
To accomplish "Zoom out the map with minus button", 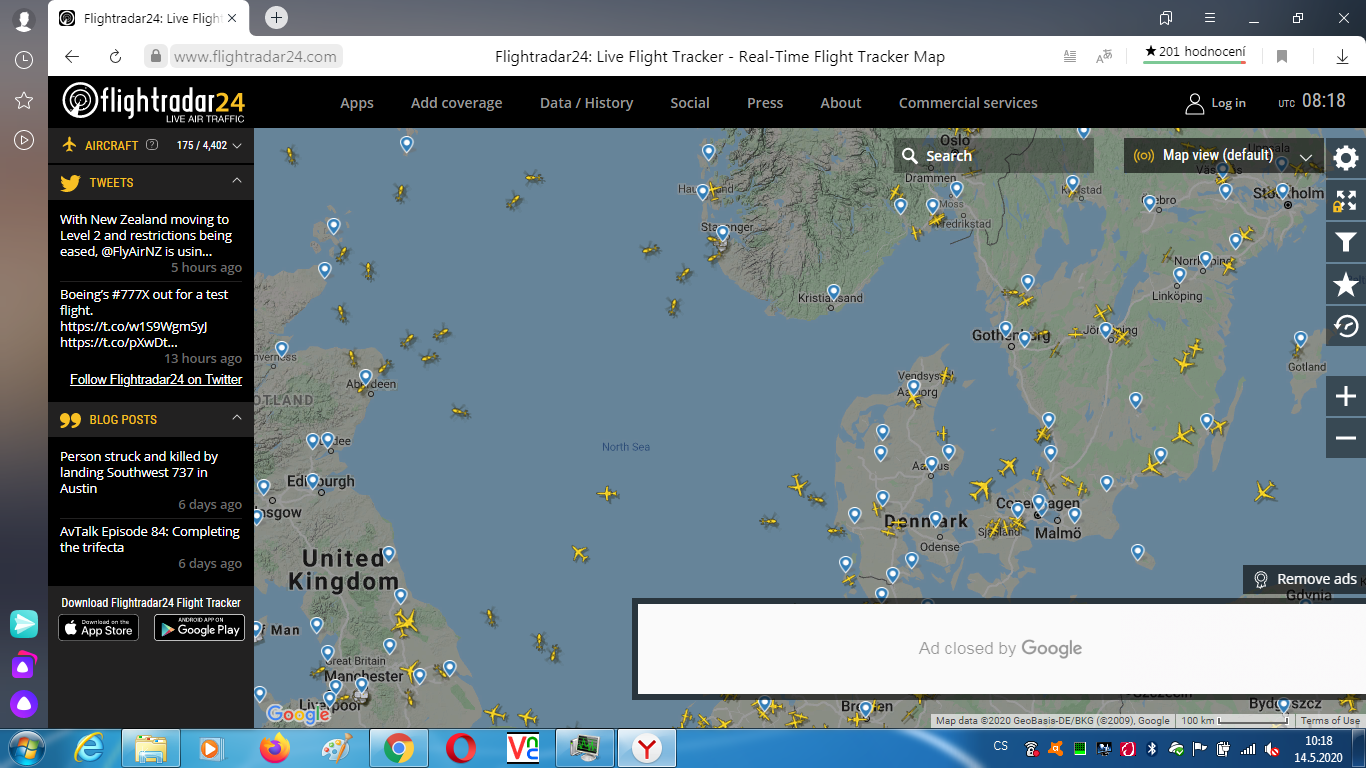I will click(x=1346, y=438).
